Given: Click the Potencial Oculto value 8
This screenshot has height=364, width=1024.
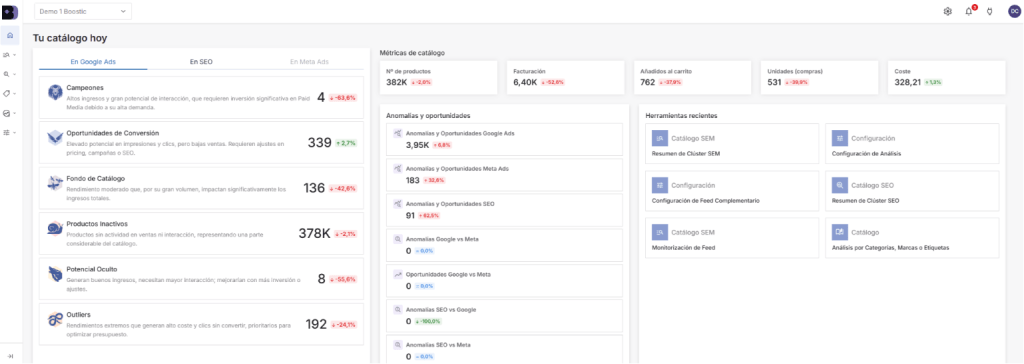Looking at the screenshot, I should click(321, 279).
